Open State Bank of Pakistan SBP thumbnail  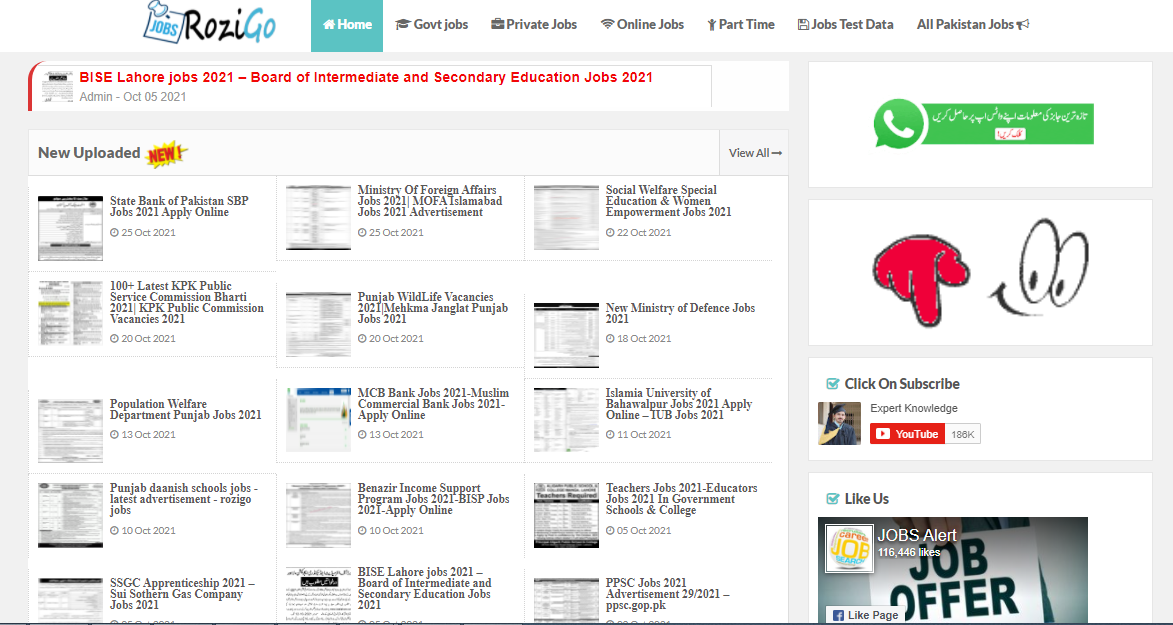(70, 228)
